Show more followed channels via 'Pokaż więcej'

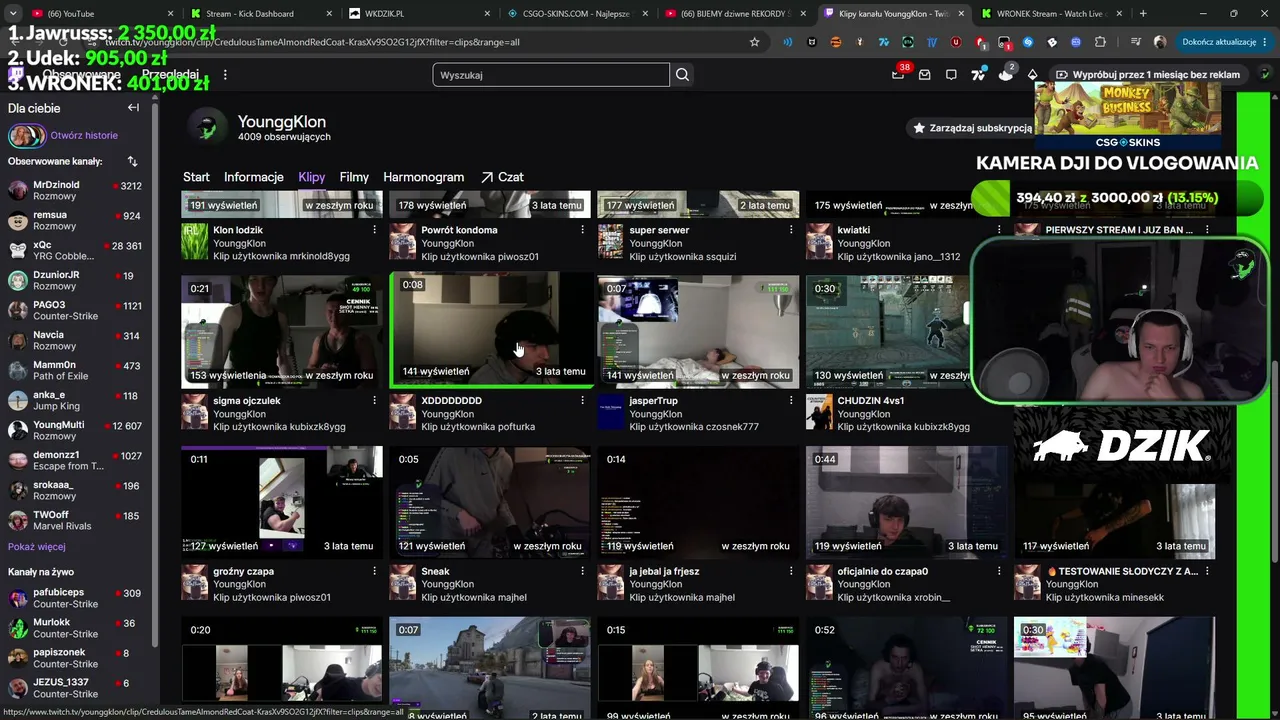click(x=37, y=547)
